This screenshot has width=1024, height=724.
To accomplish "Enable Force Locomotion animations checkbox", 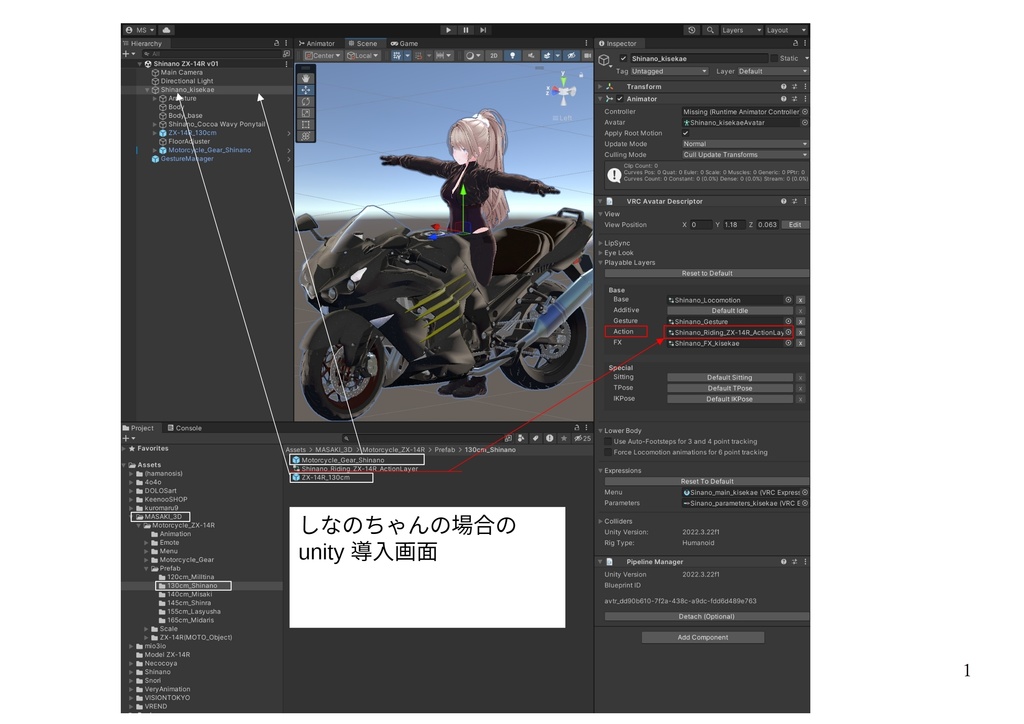I will pyautogui.click(x=608, y=452).
